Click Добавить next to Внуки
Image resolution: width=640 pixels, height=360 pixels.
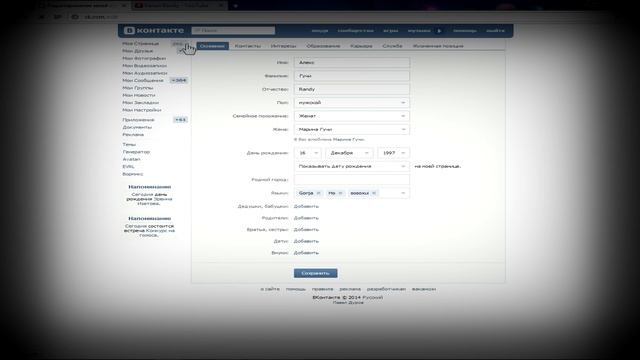[x=306, y=253]
